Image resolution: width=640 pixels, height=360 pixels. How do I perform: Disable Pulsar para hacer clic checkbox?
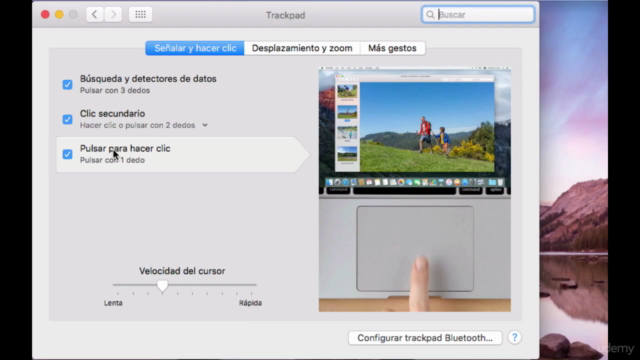tap(67, 154)
